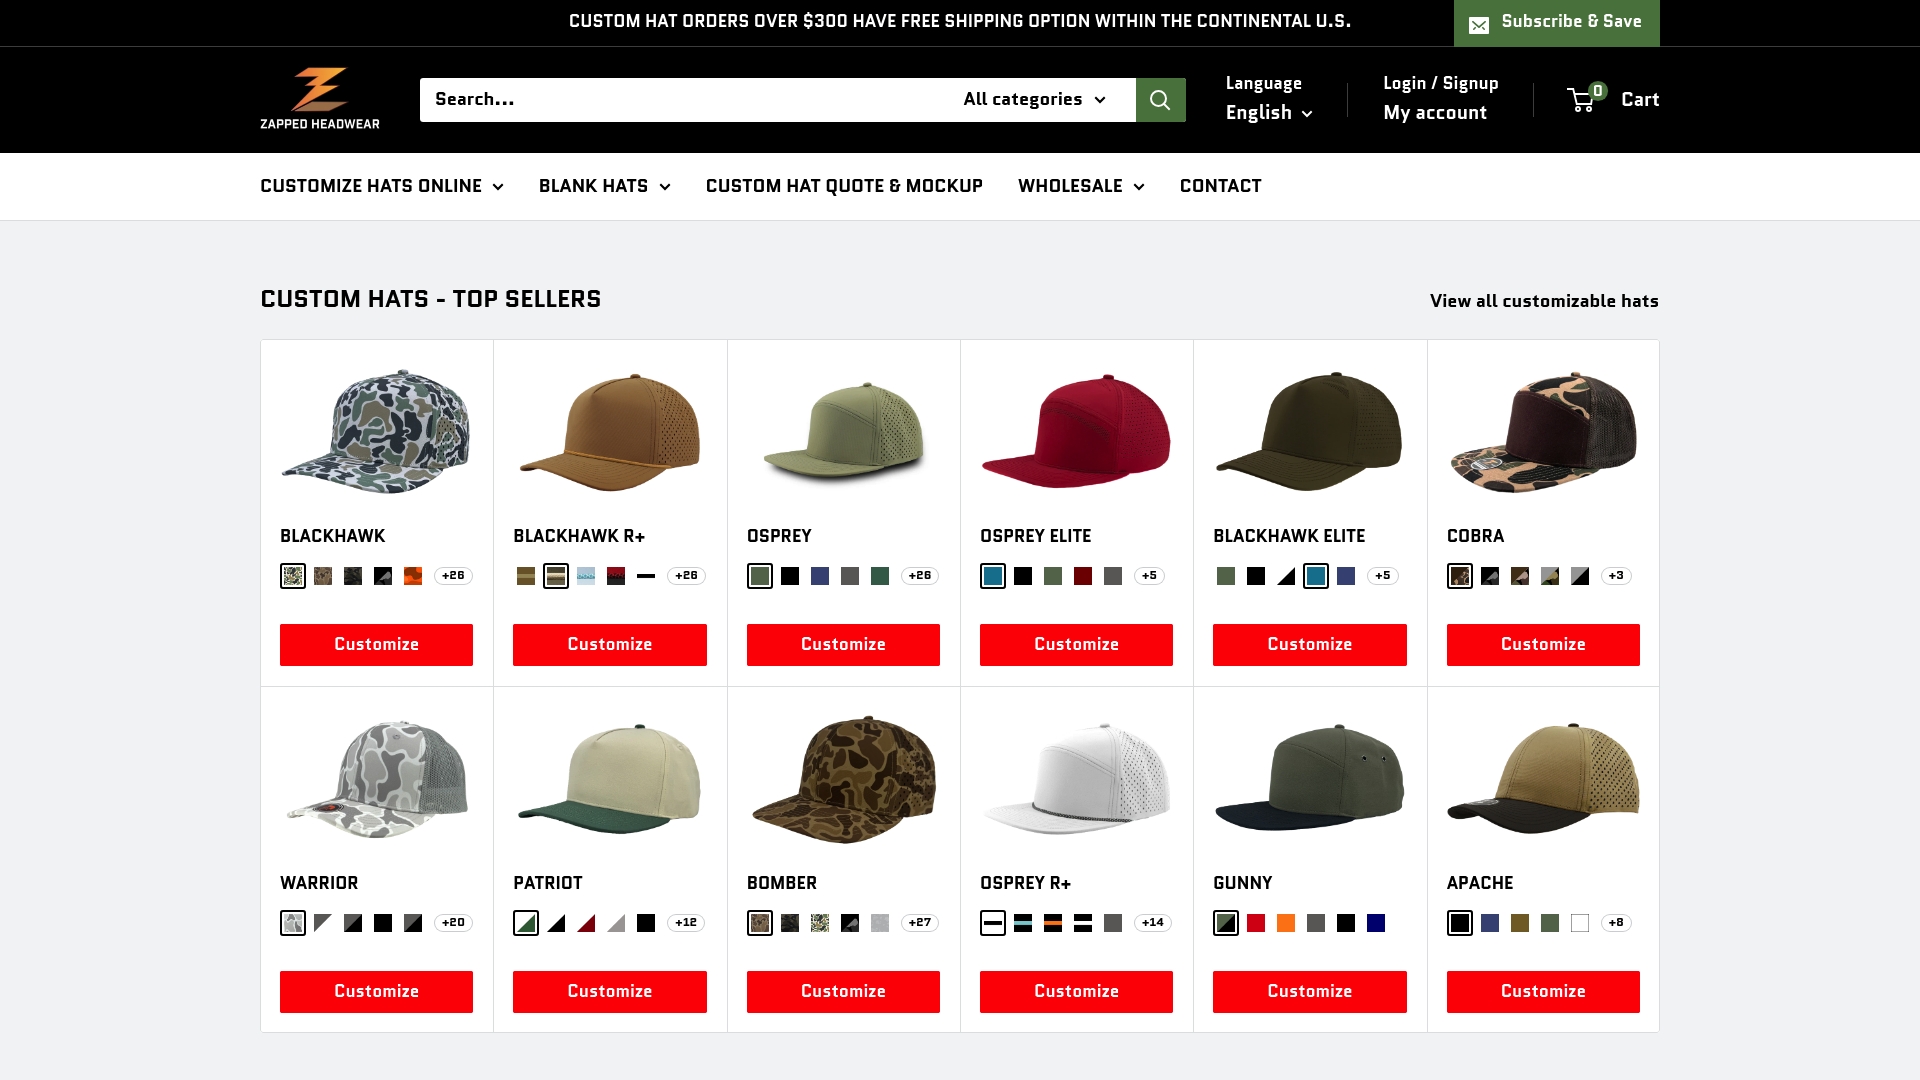Select the red swatch for Gunny

pos(1256,923)
